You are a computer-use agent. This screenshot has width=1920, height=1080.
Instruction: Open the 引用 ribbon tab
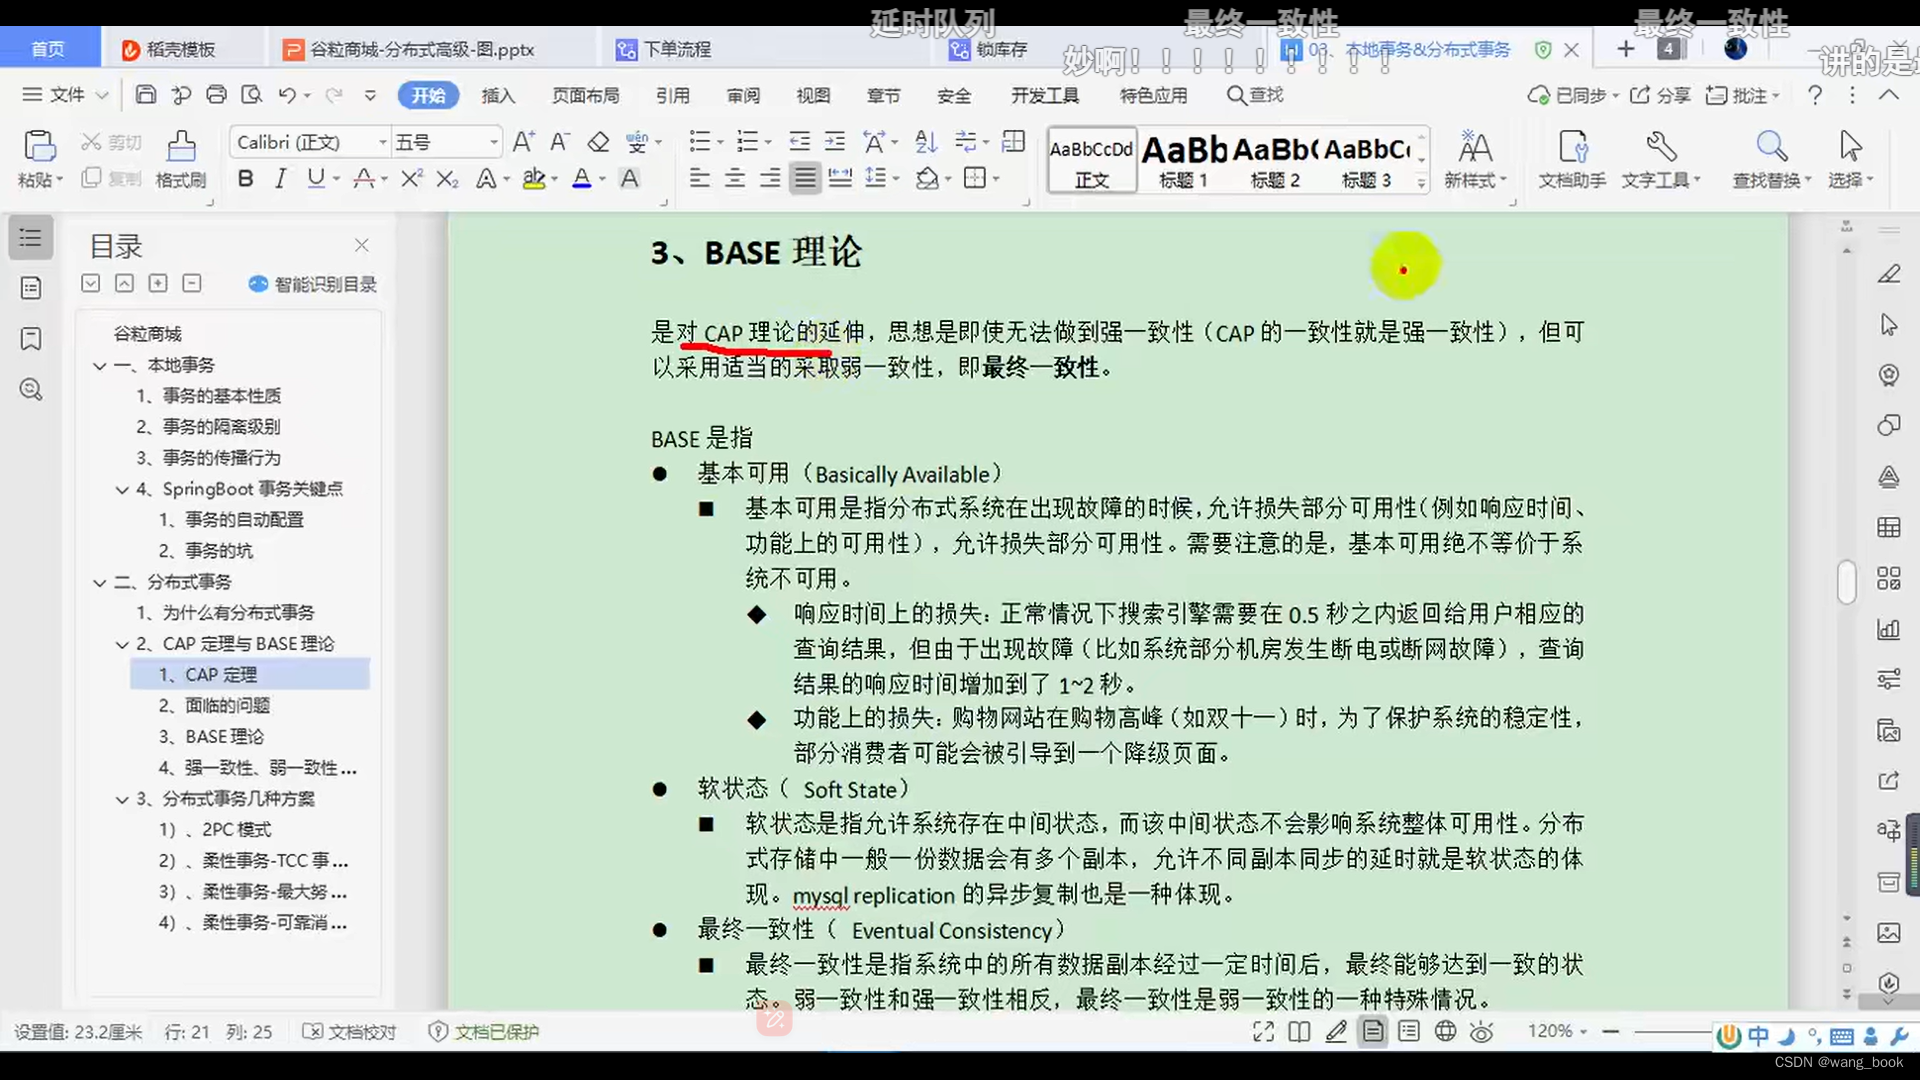(673, 95)
